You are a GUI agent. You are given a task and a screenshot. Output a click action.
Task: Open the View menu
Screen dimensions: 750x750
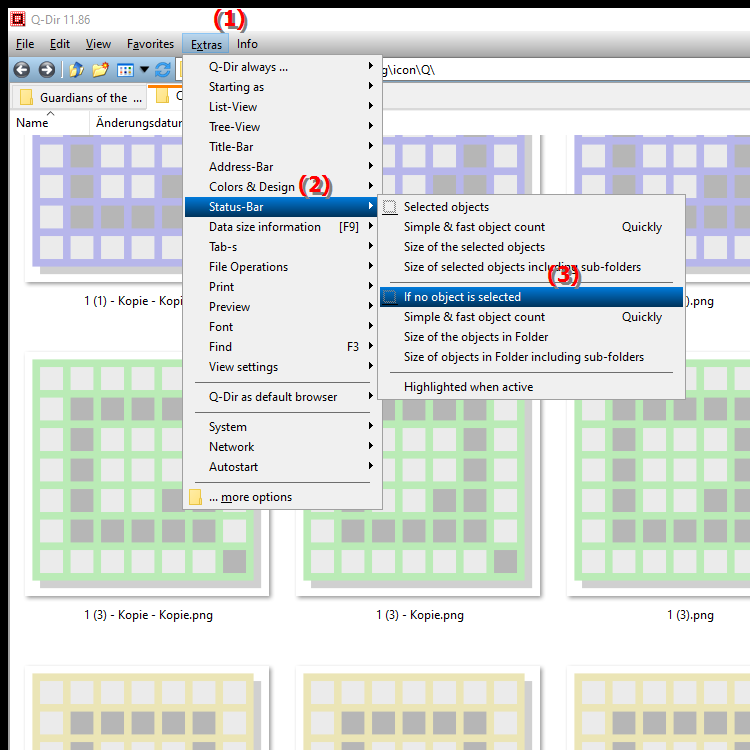(x=98, y=44)
